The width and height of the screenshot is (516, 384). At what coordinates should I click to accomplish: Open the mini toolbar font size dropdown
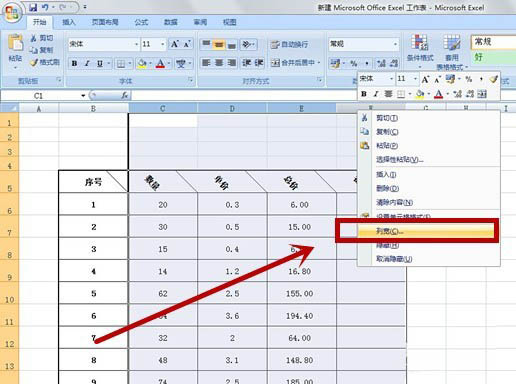pyautogui.click(x=415, y=79)
